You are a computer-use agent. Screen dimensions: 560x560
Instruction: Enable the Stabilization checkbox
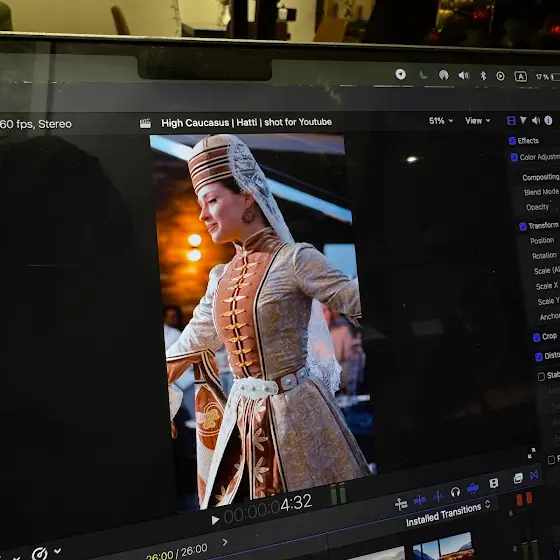point(541,376)
